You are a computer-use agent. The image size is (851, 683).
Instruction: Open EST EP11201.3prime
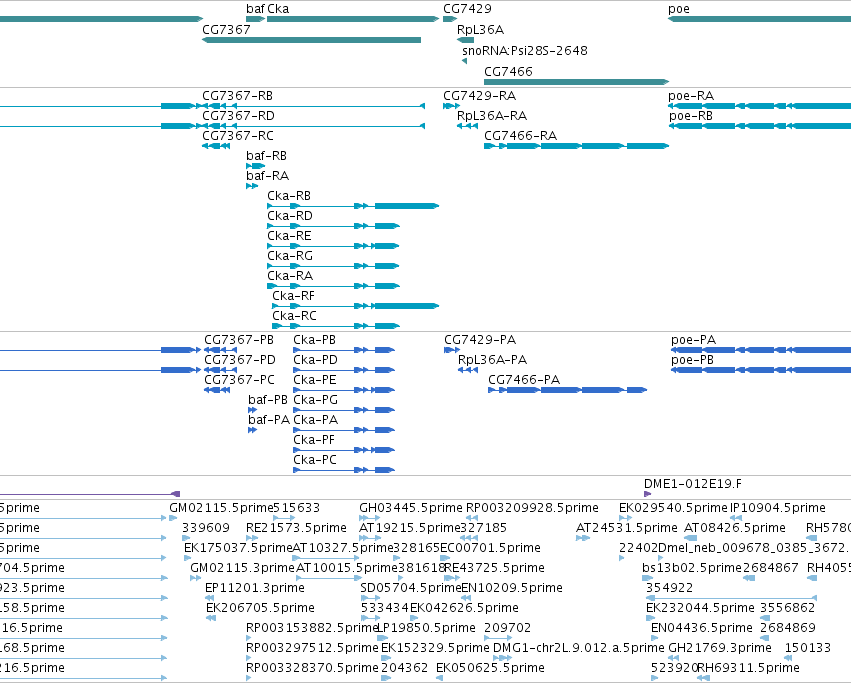pyautogui.click(x=255, y=588)
